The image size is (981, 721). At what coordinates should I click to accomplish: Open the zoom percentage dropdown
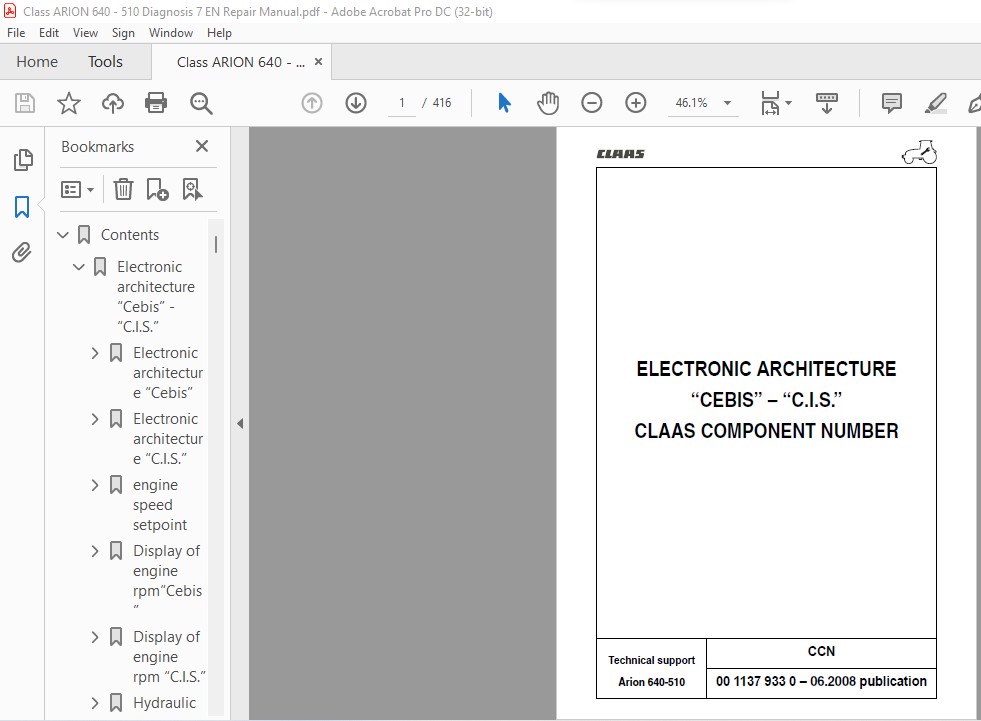[728, 103]
